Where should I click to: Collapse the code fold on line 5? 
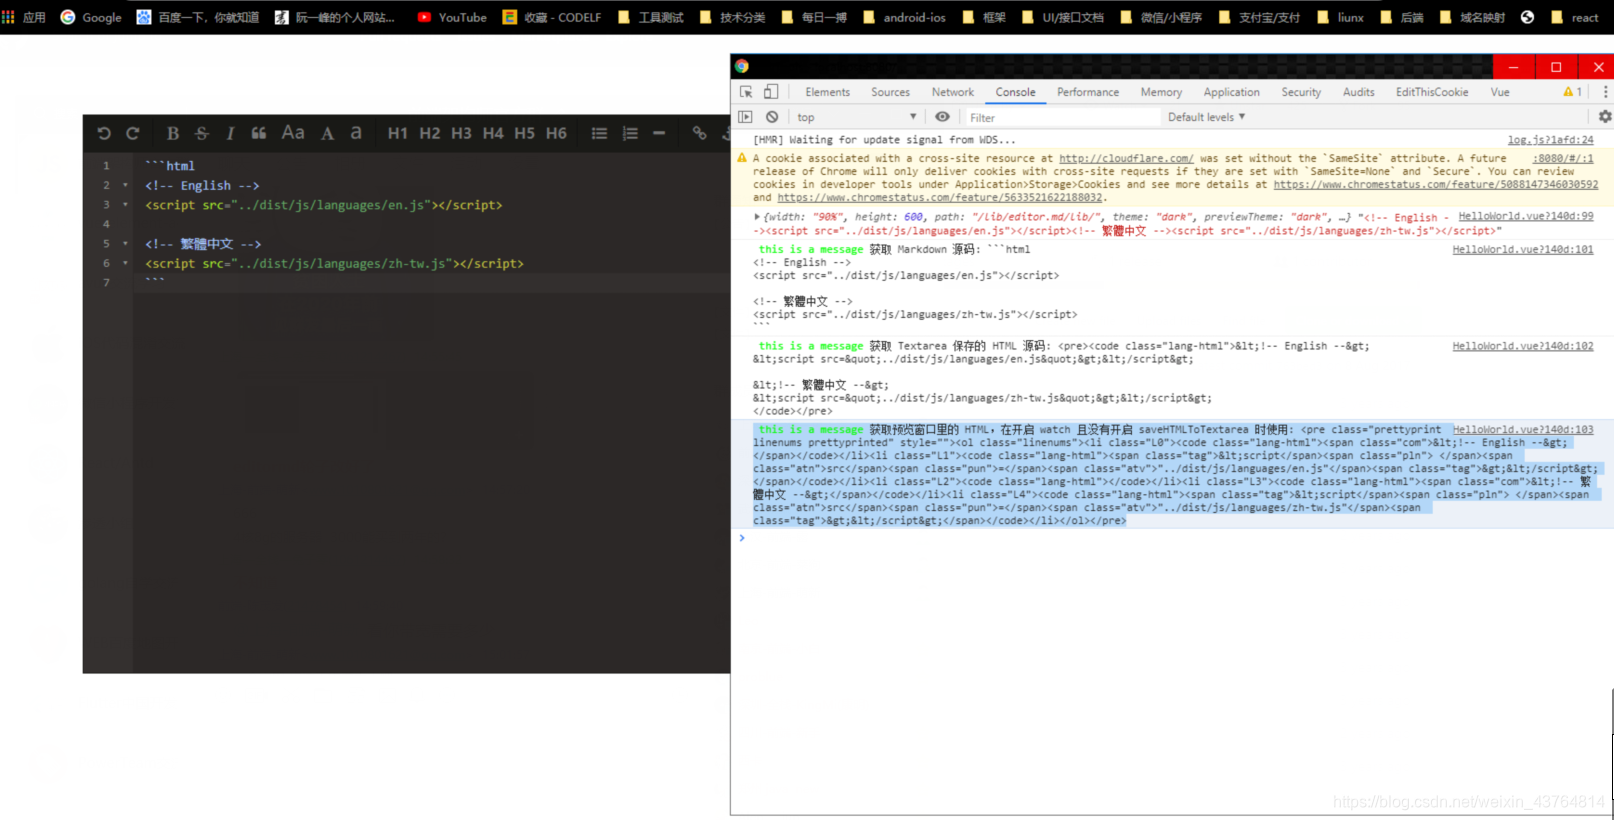coord(125,244)
